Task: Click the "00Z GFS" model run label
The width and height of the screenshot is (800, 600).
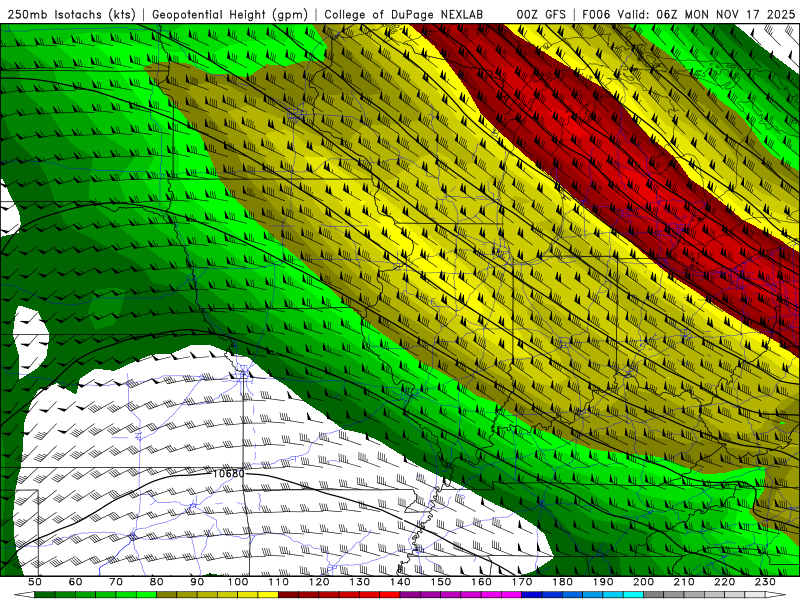Action: (541, 14)
